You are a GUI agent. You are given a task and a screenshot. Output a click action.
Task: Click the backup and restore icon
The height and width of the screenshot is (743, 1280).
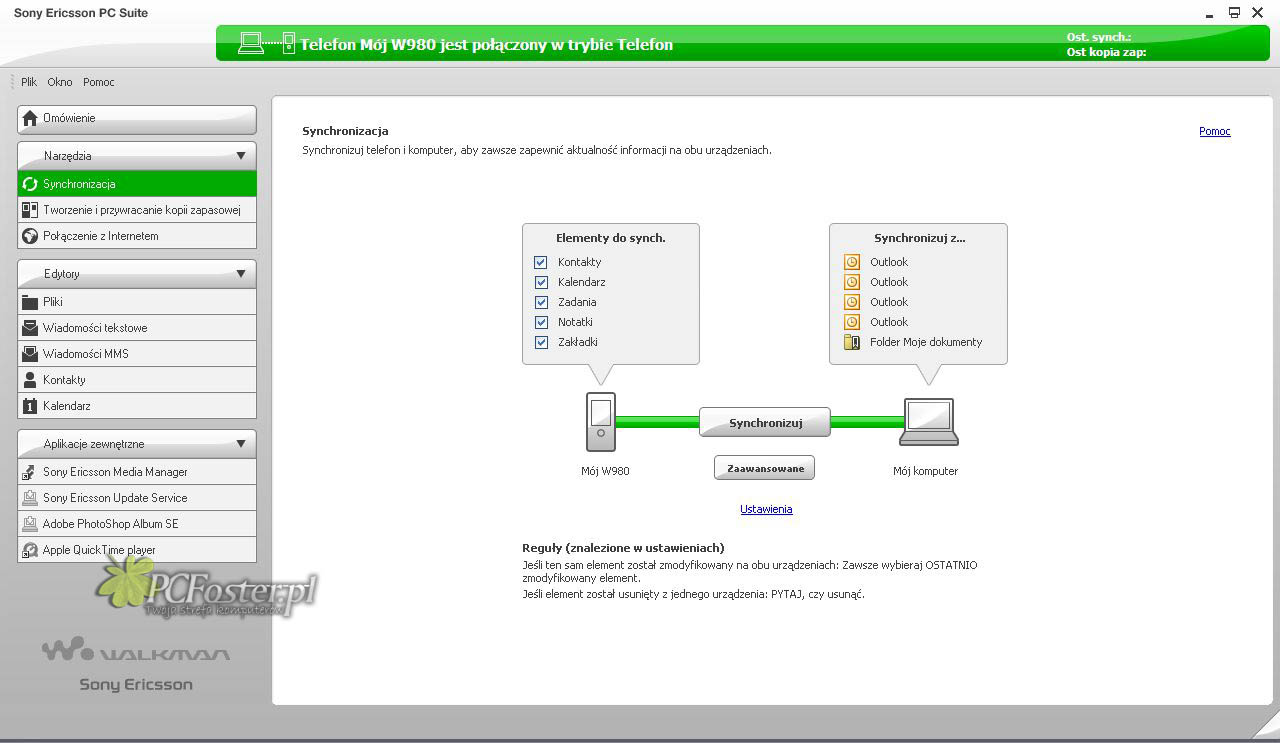[30, 210]
